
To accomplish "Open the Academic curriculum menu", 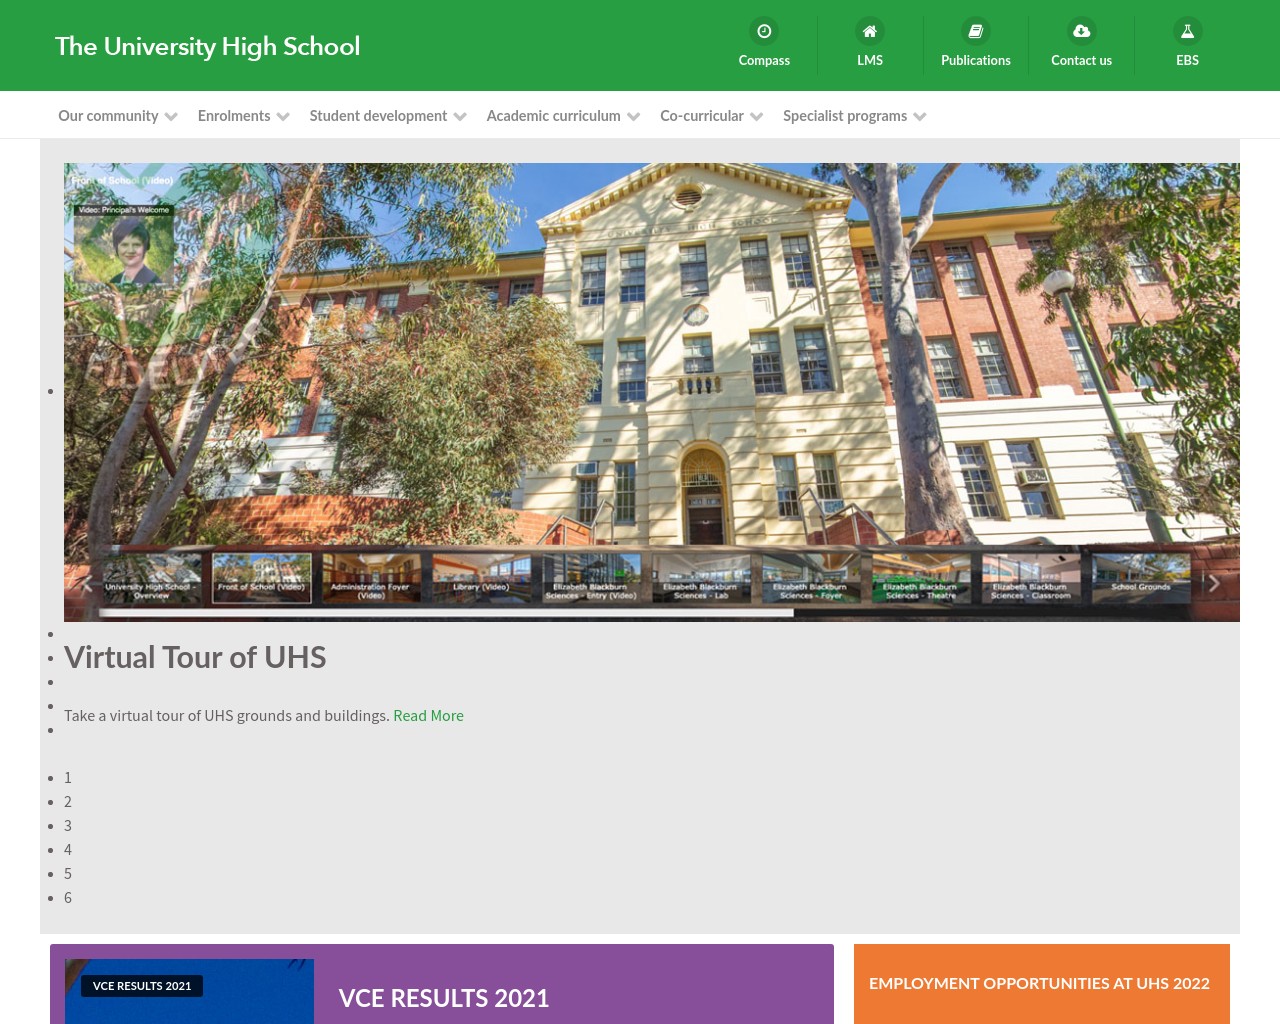I will click(553, 115).
